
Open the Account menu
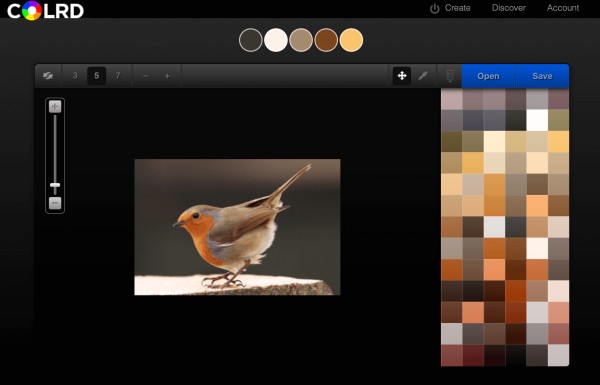pyautogui.click(x=563, y=8)
